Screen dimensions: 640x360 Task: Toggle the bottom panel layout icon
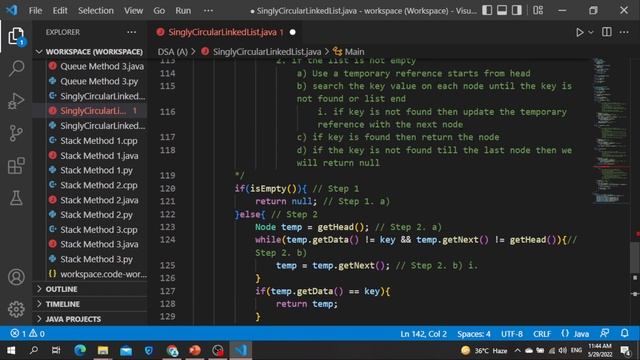502,10
